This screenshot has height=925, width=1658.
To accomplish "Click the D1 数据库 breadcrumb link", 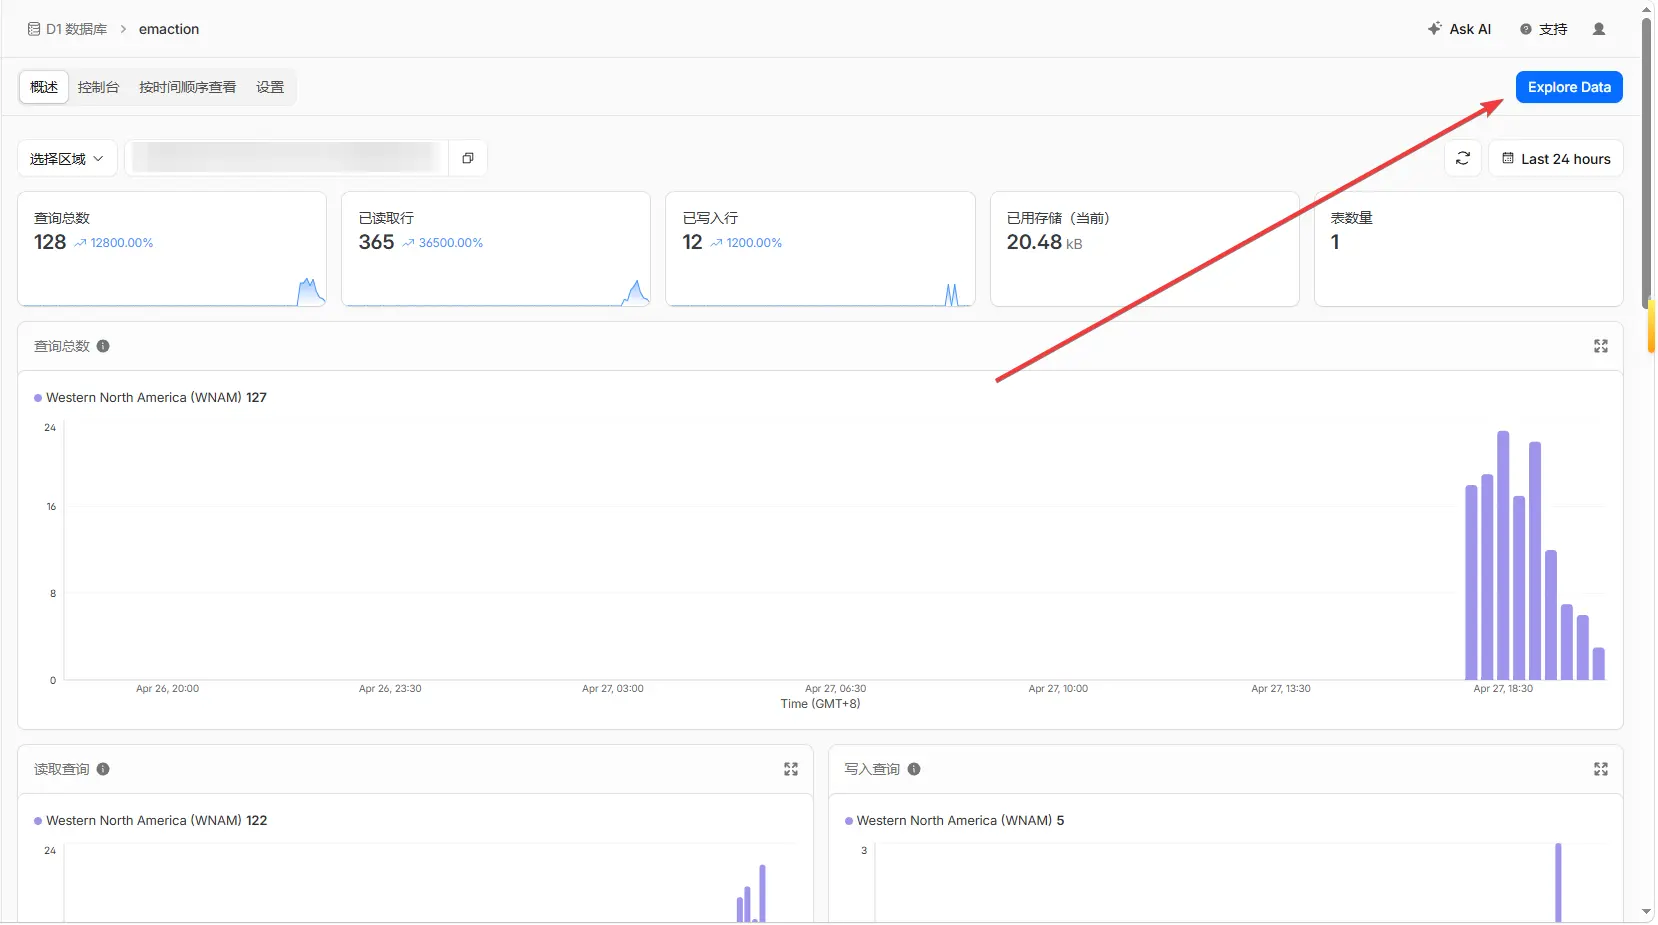I will (67, 29).
